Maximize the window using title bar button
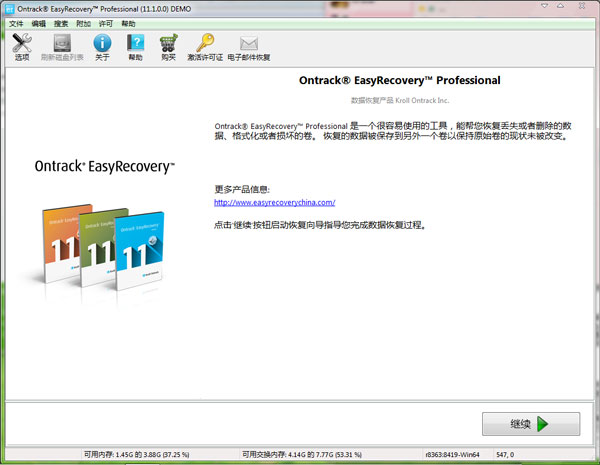 pos(561,6)
